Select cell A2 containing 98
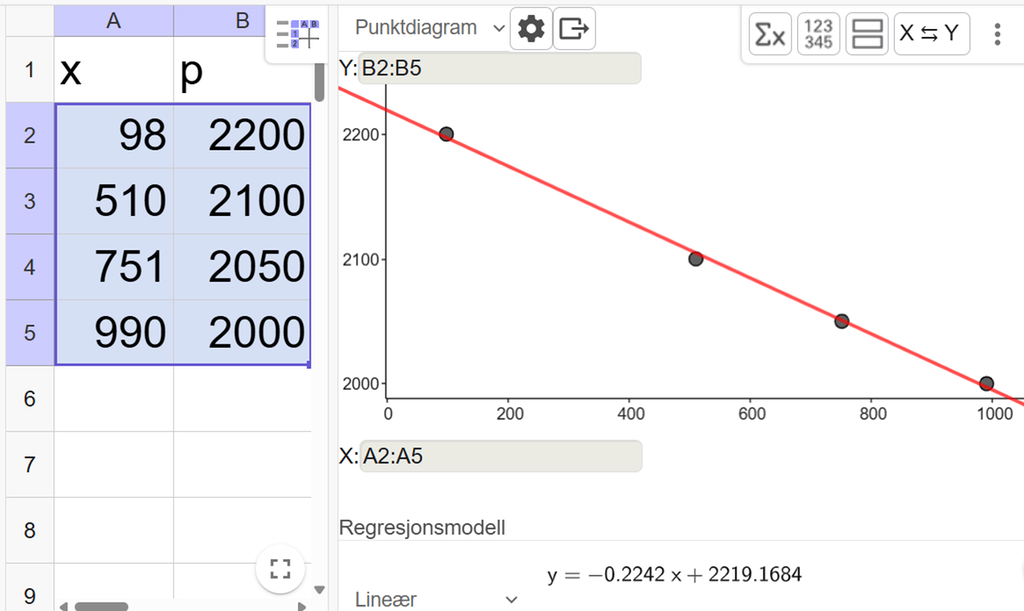Image resolution: width=1024 pixels, height=611 pixels. click(x=113, y=133)
